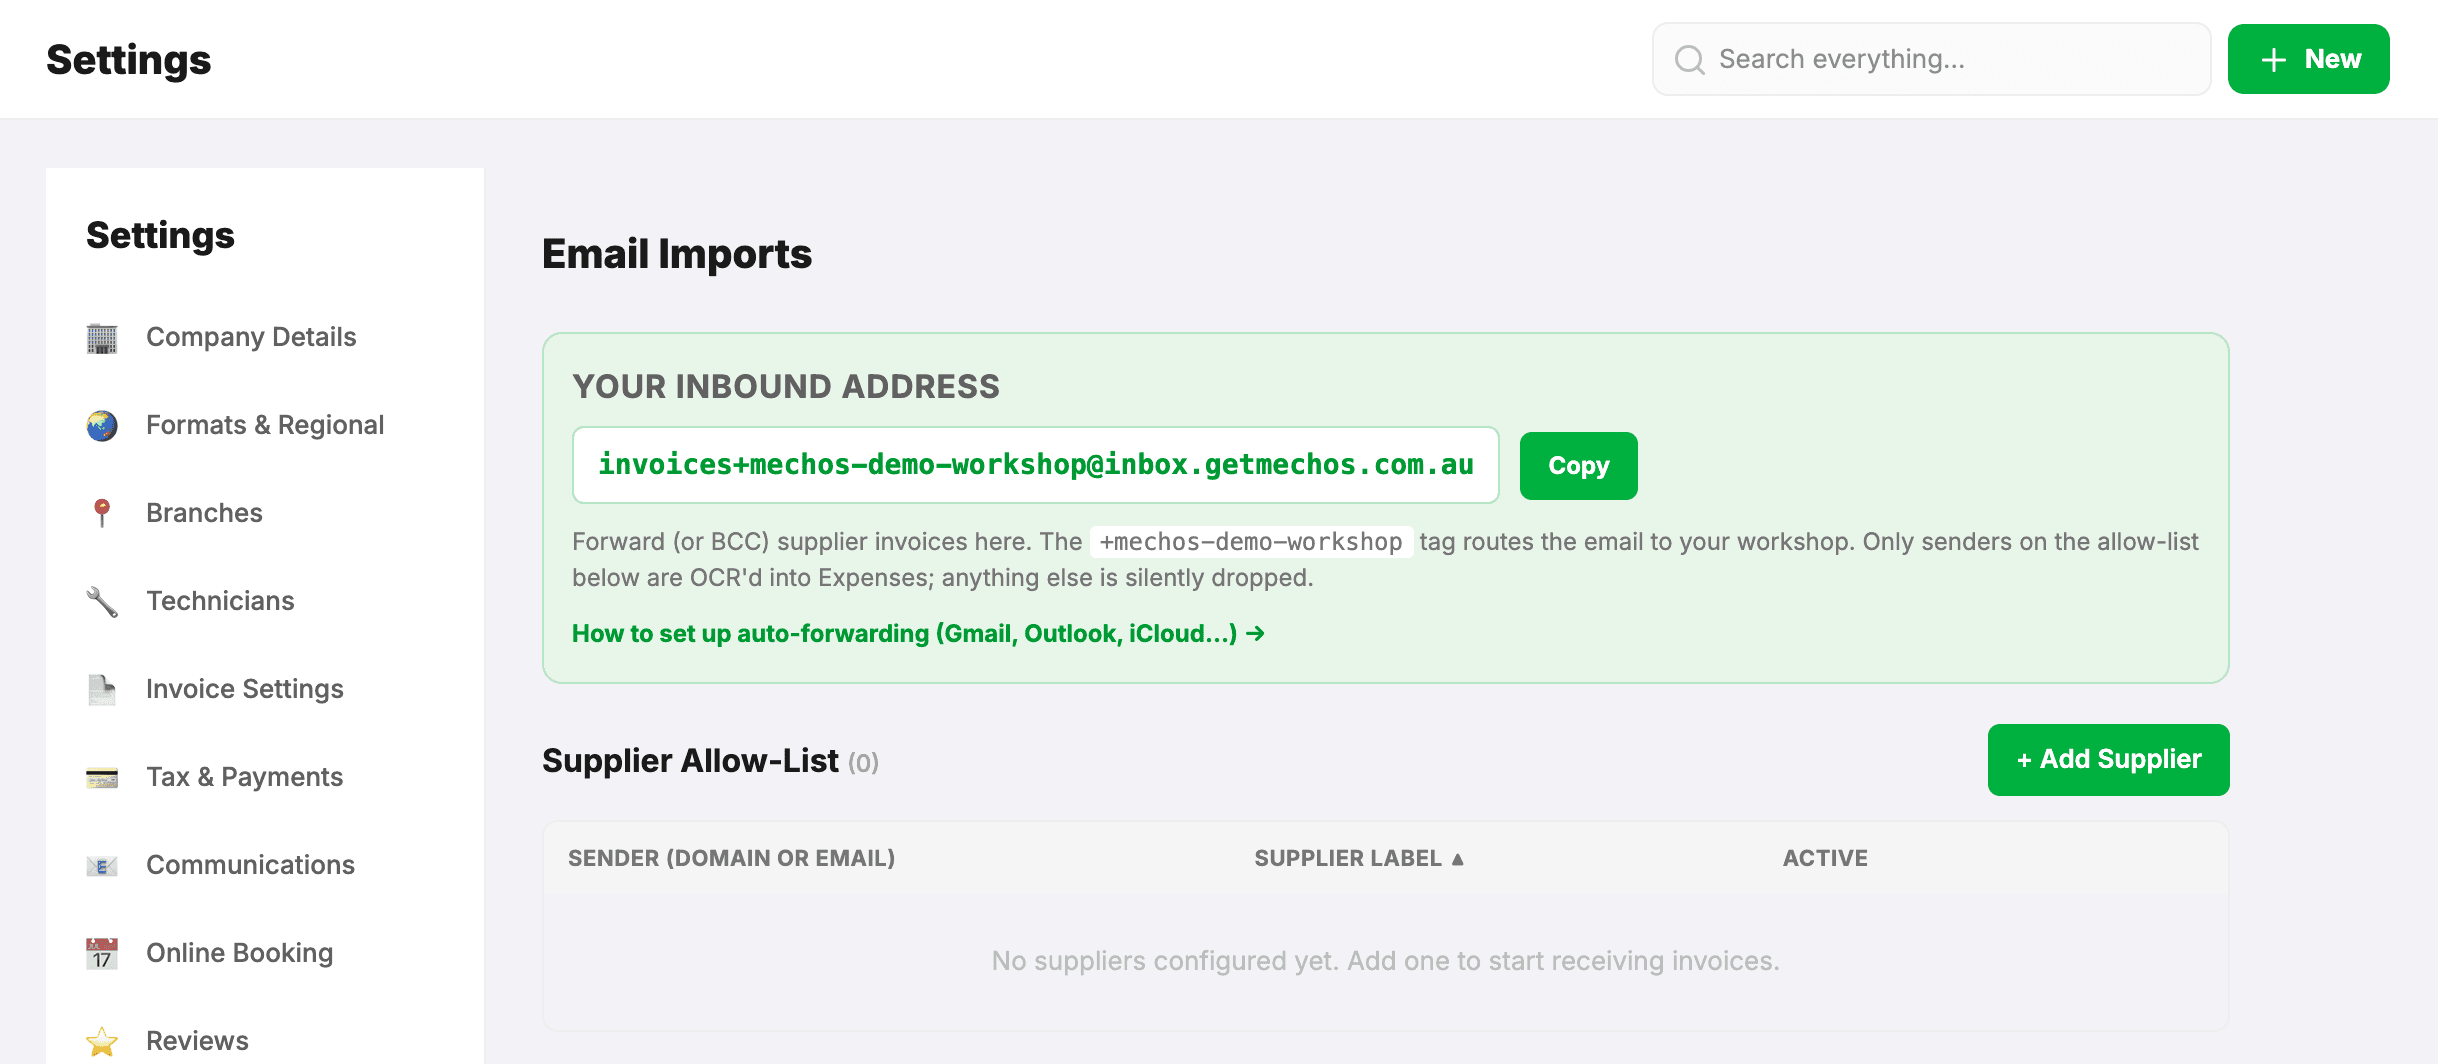The width and height of the screenshot is (2438, 1064).
Task: Click the Online Booking calendar icon
Action: pyautogui.click(x=102, y=954)
